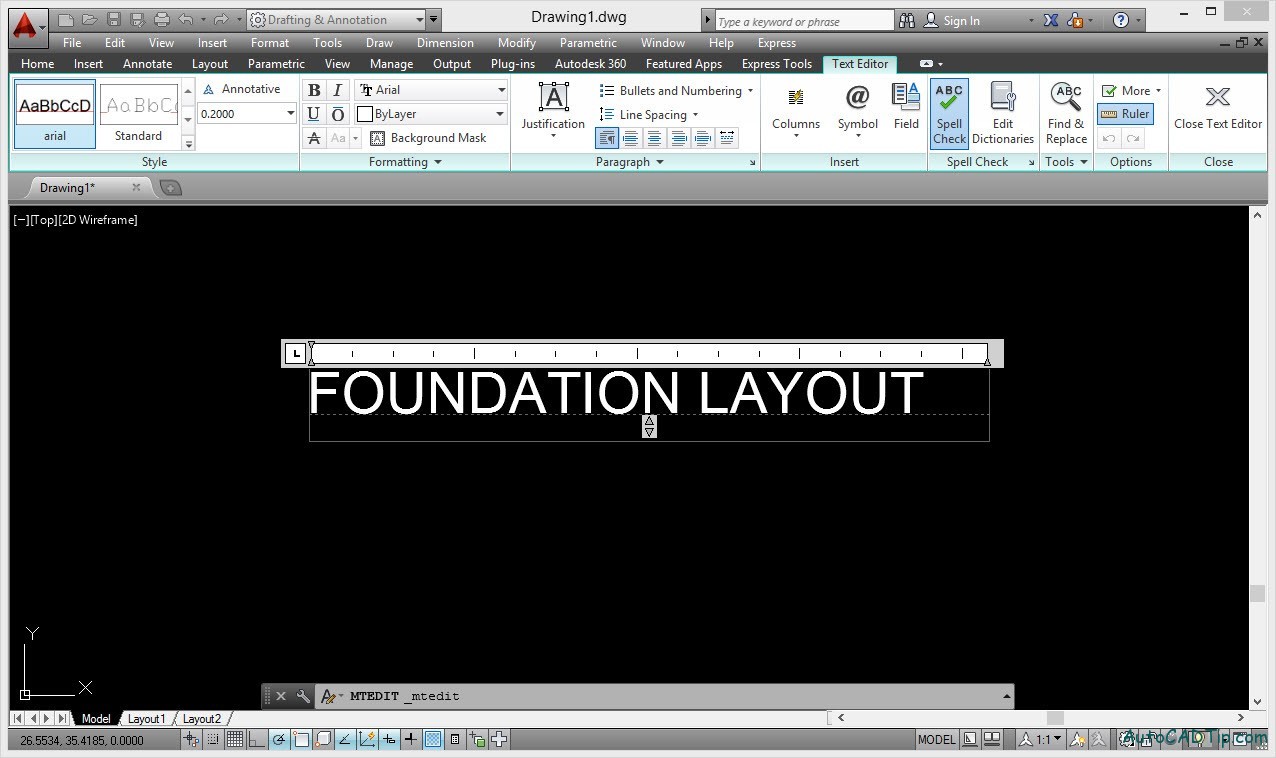Toggle the Ruler display

[x=1125, y=113]
